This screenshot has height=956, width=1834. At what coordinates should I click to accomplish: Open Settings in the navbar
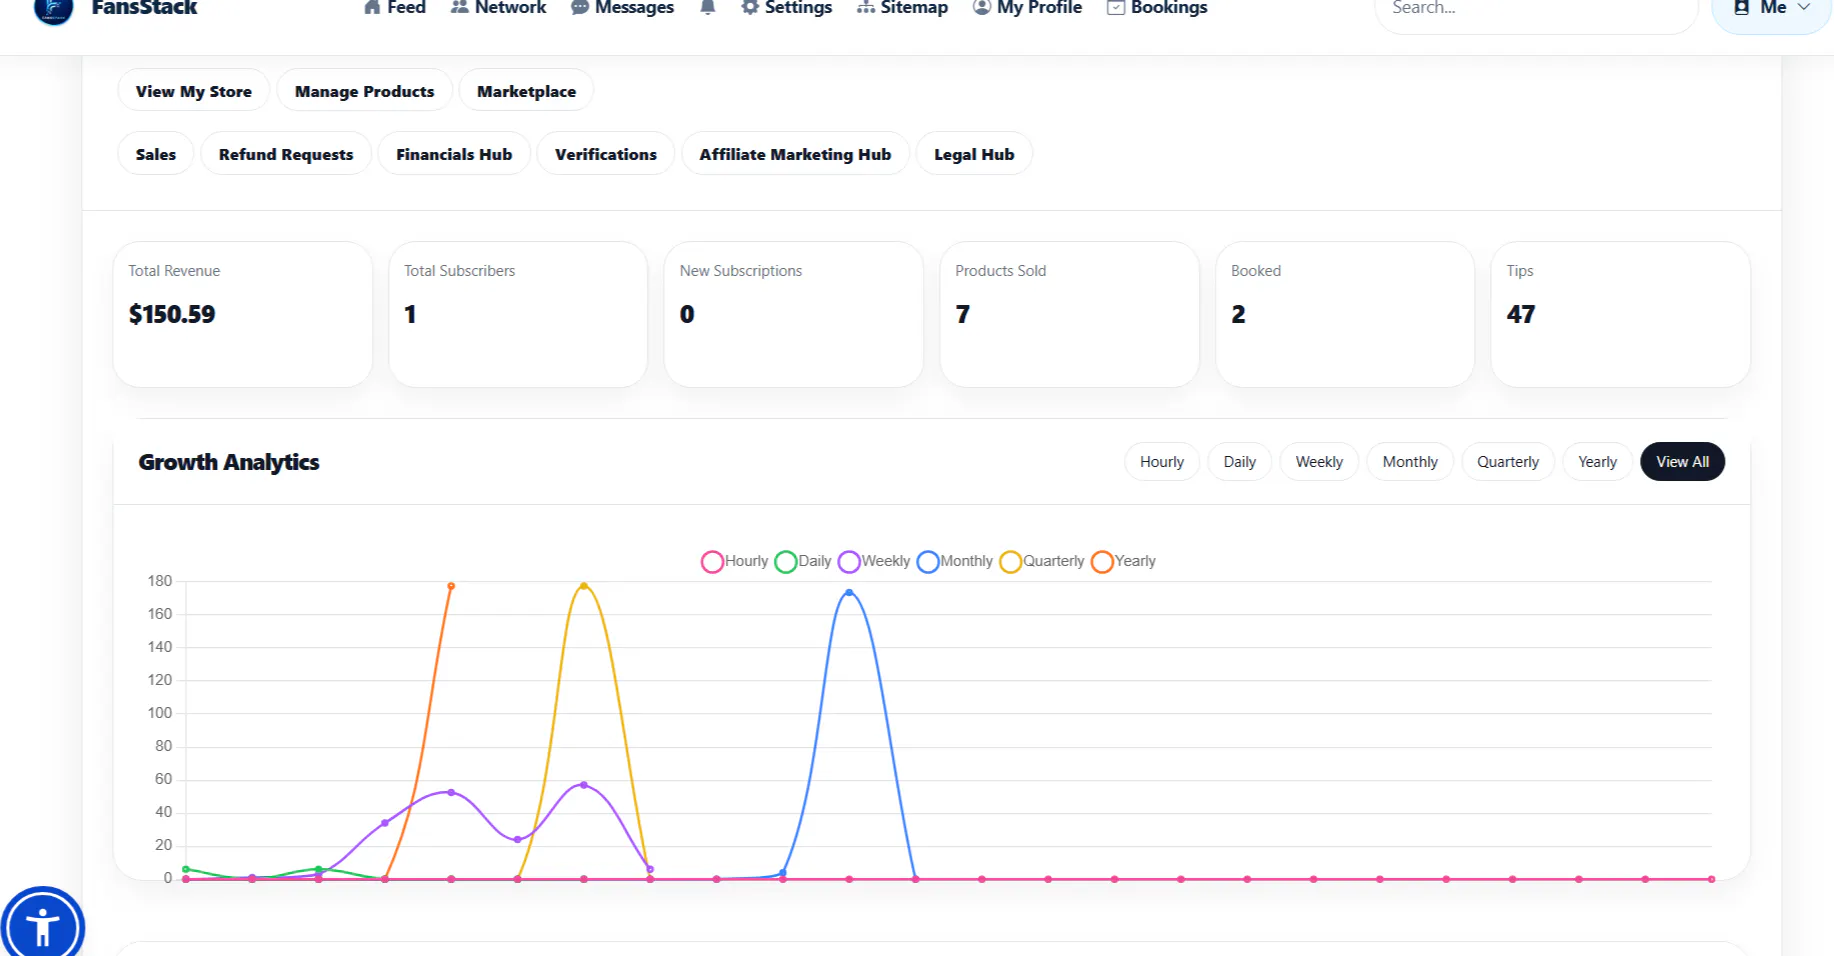786,8
